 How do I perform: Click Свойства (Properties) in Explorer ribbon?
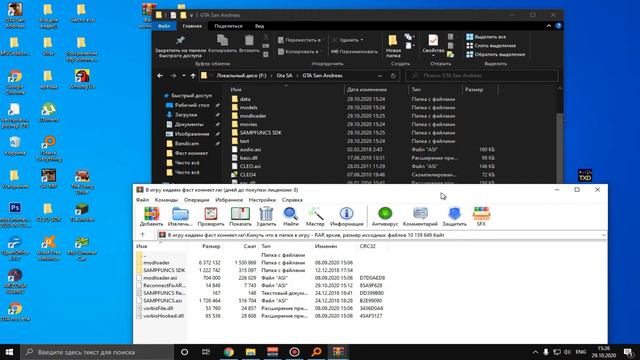click(433, 44)
